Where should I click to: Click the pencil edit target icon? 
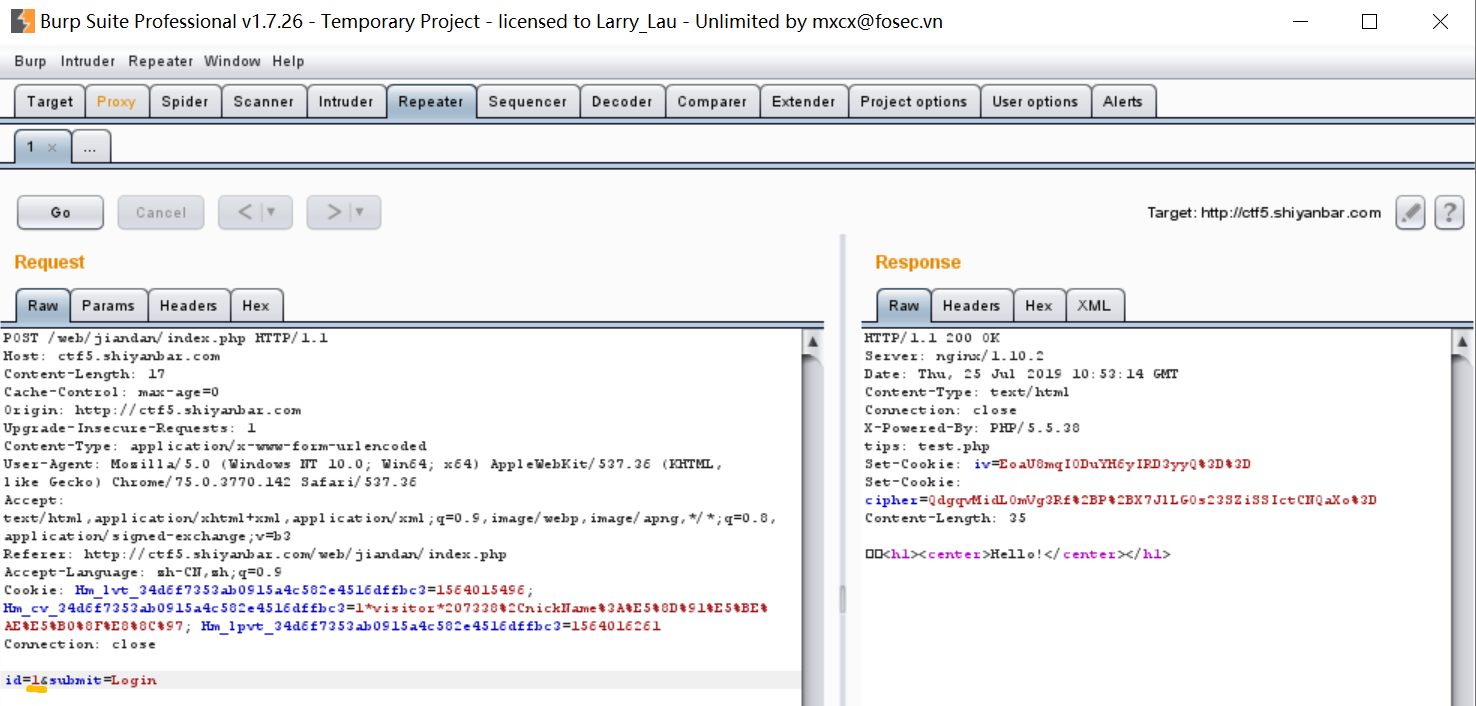tap(1410, 212)
